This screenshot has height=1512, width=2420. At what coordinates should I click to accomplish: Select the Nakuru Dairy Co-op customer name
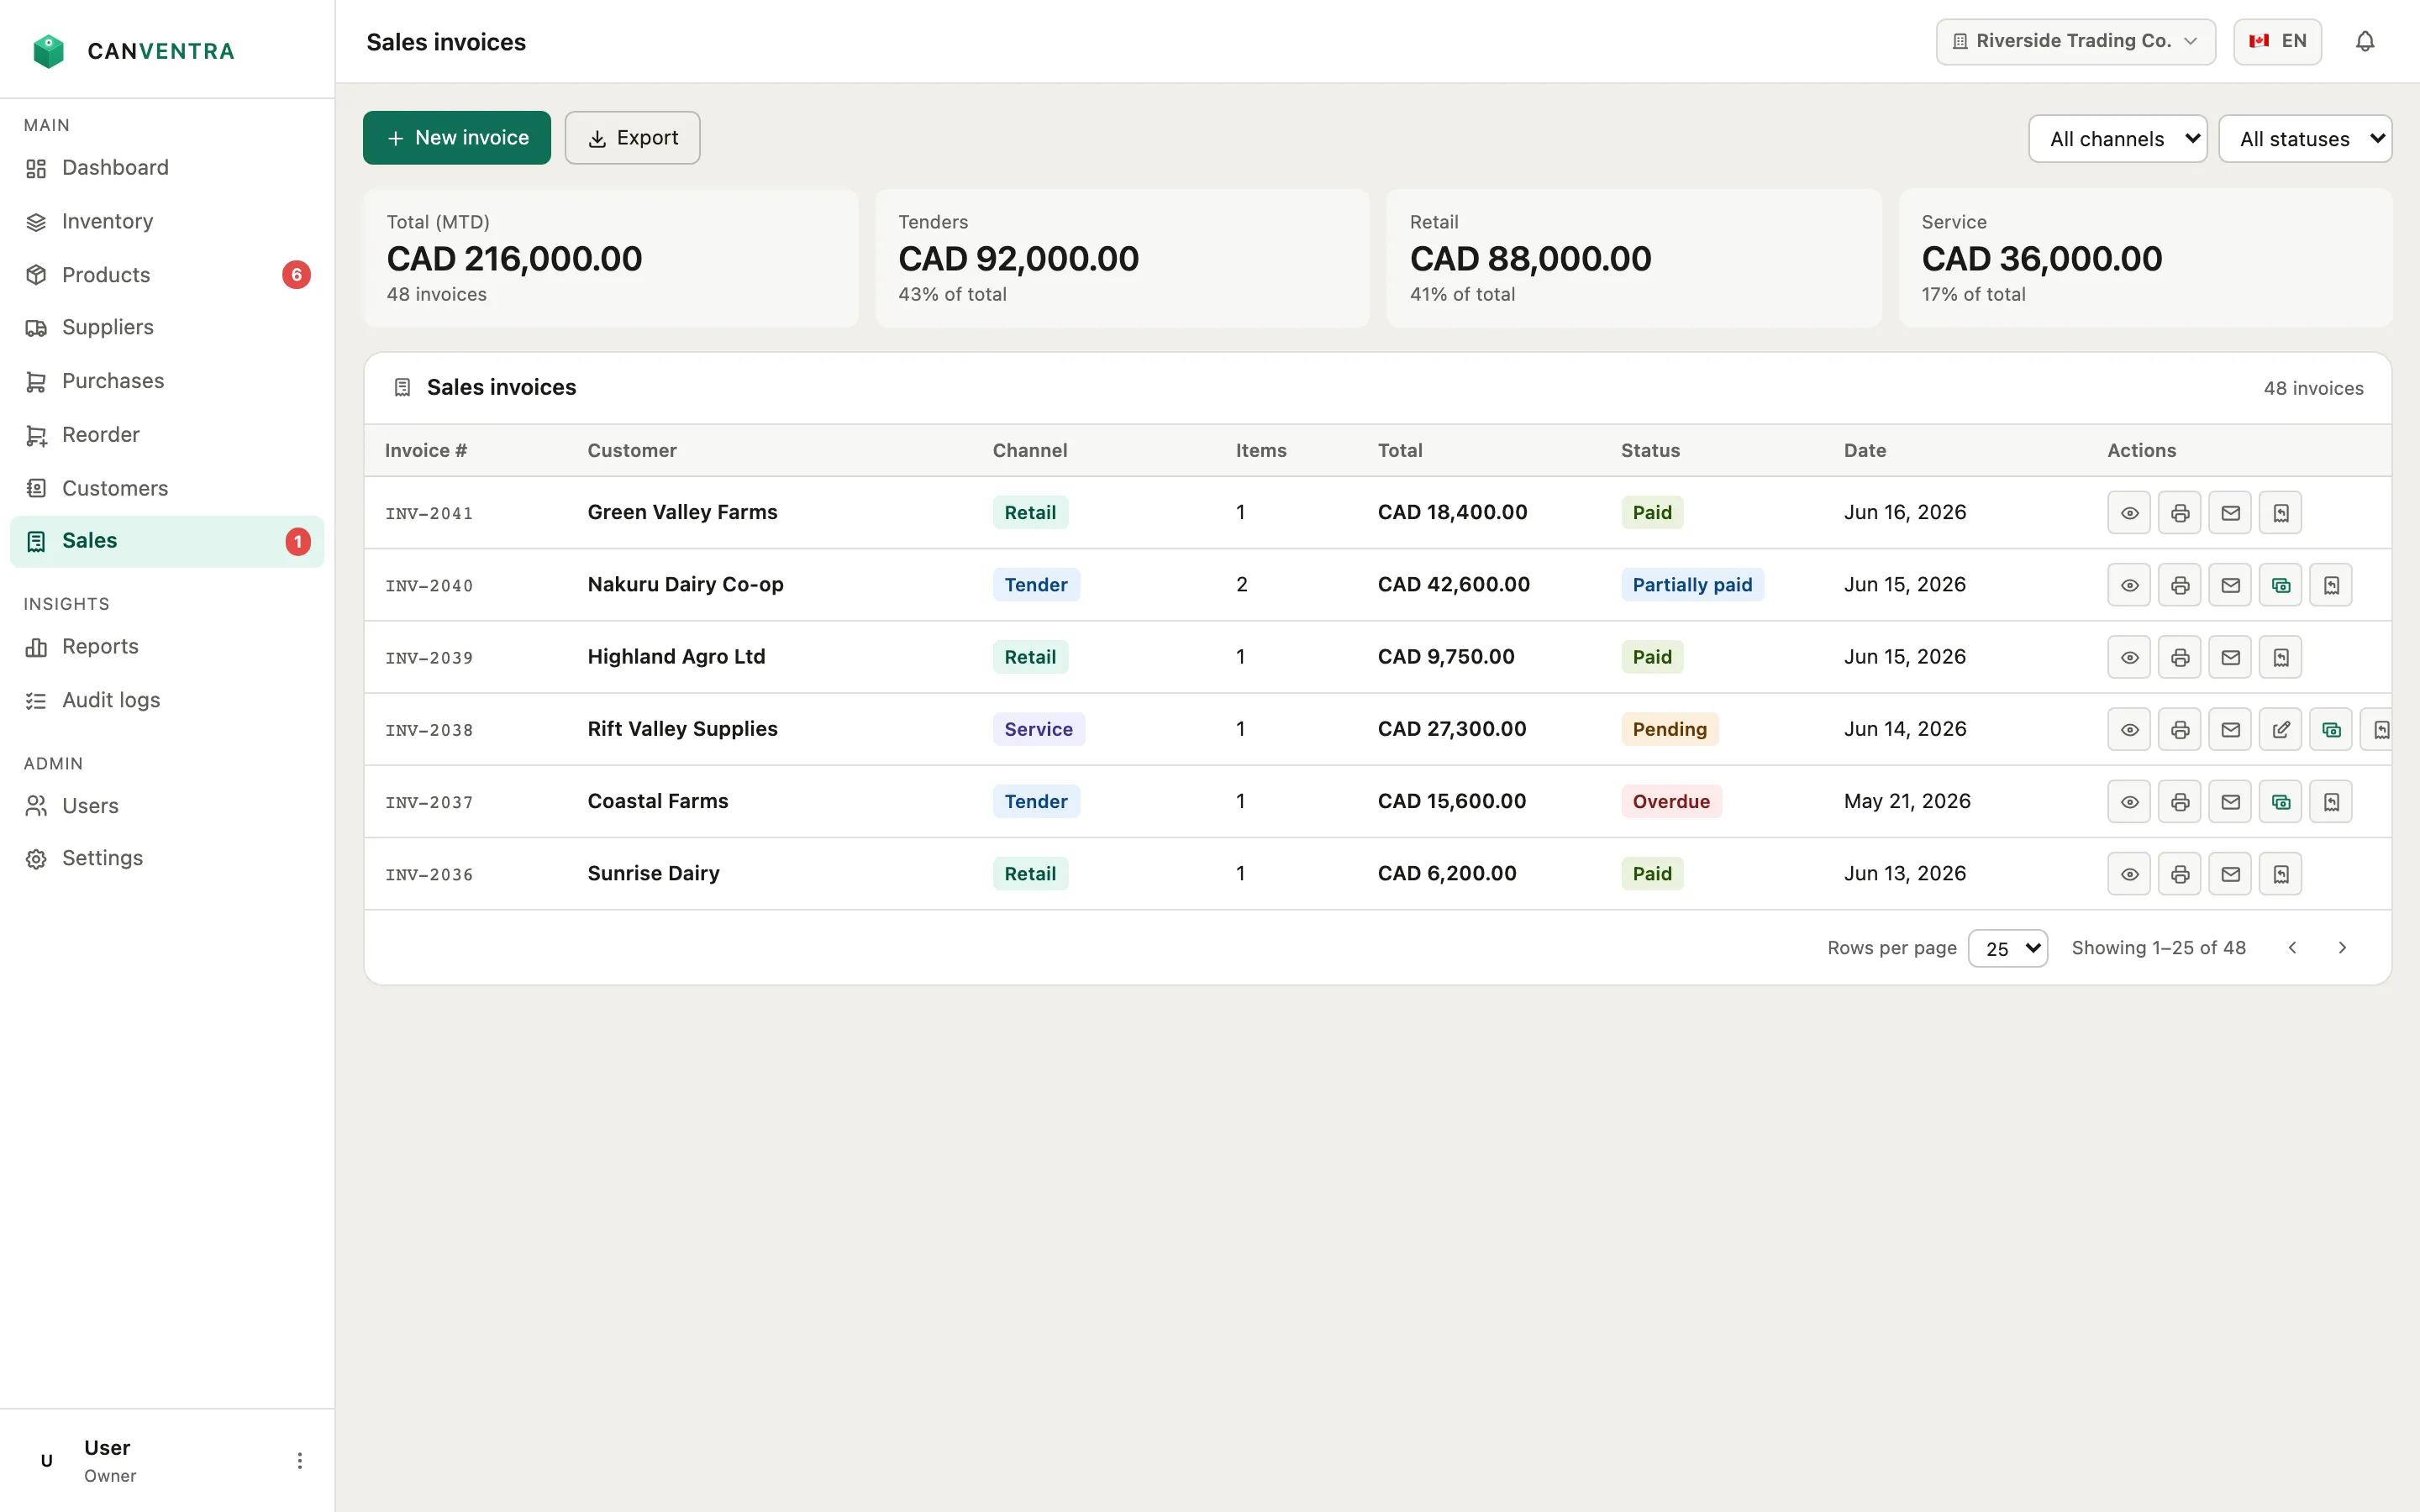(685, 584)
